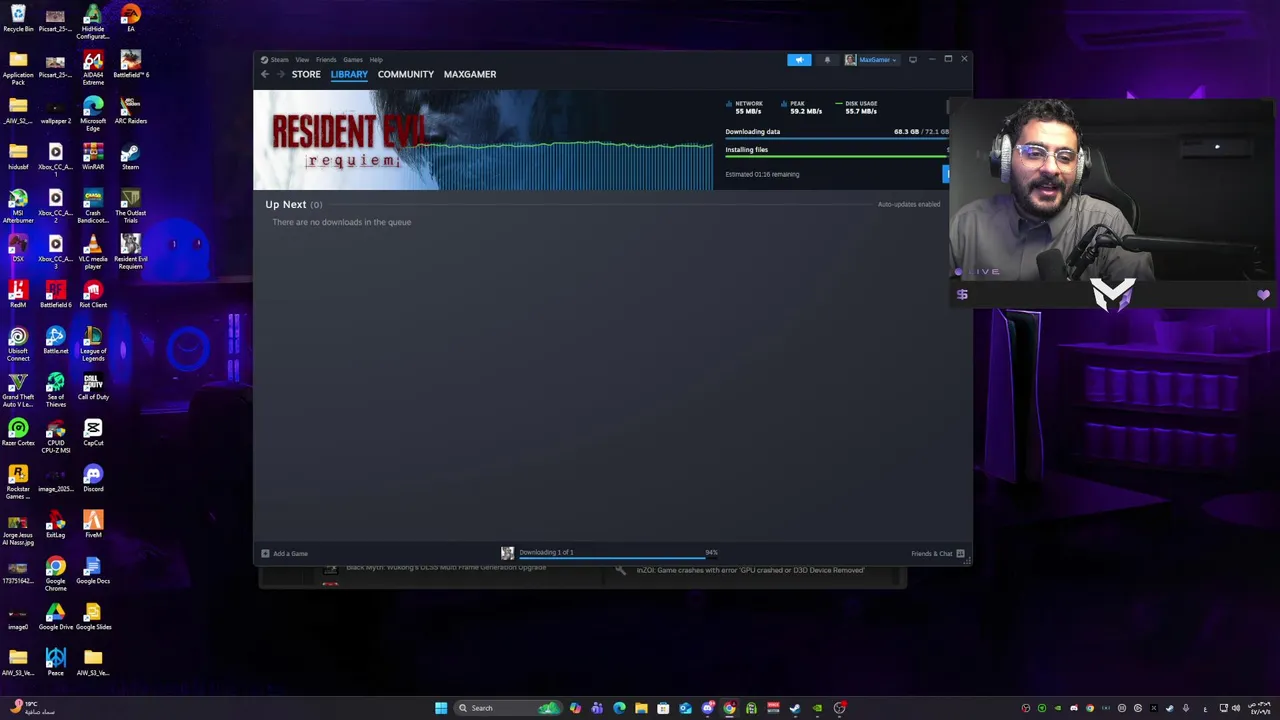Open WinRAR desktop shortcut
Screen dimensions: 1280x720
(x=93, y=157)
